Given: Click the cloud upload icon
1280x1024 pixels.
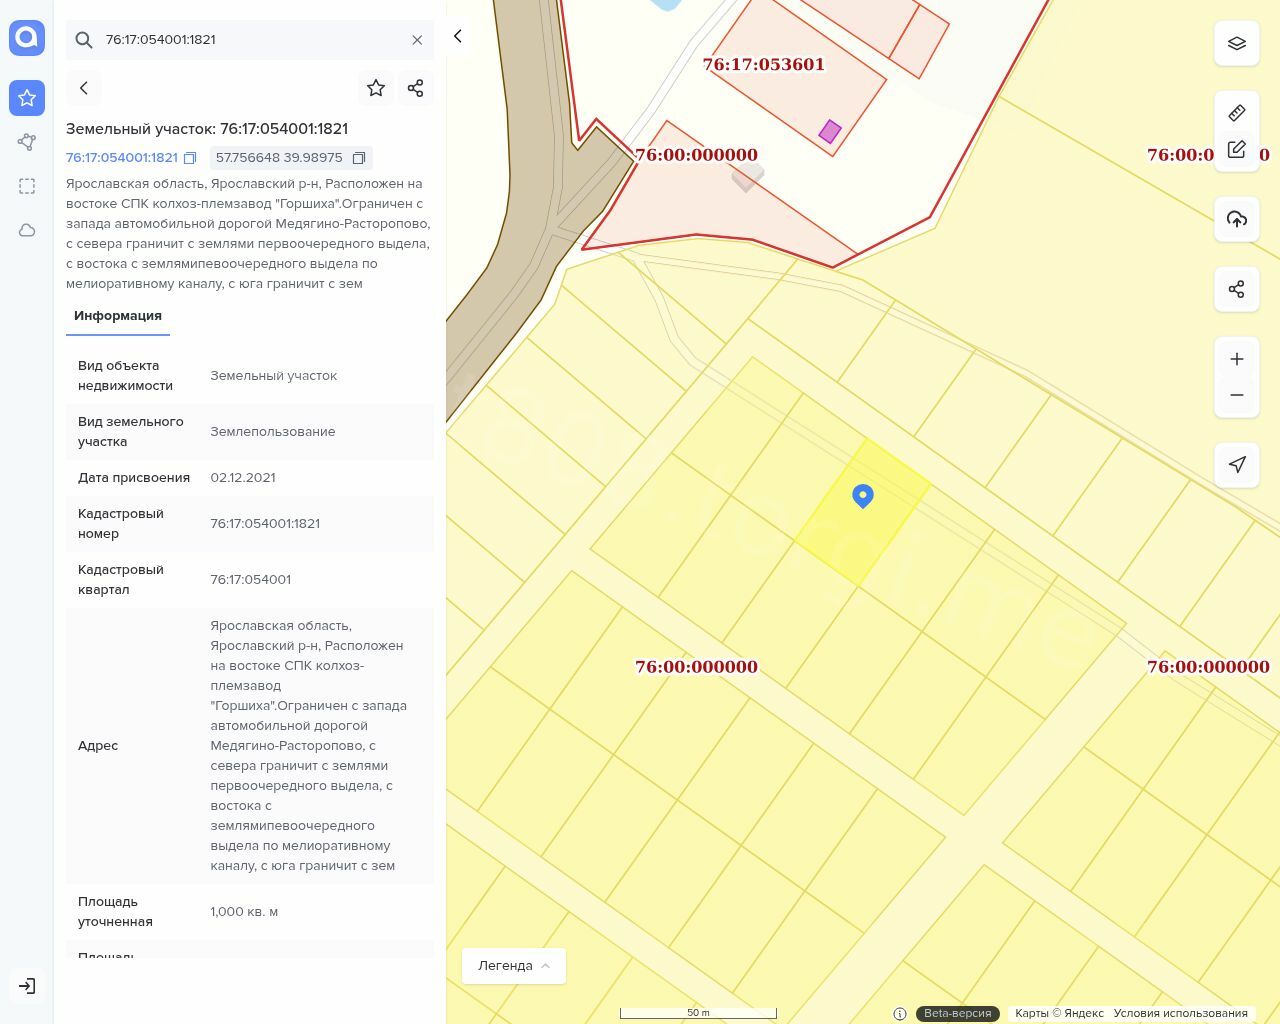Looking at the screenshot, I should point(1236,219).
